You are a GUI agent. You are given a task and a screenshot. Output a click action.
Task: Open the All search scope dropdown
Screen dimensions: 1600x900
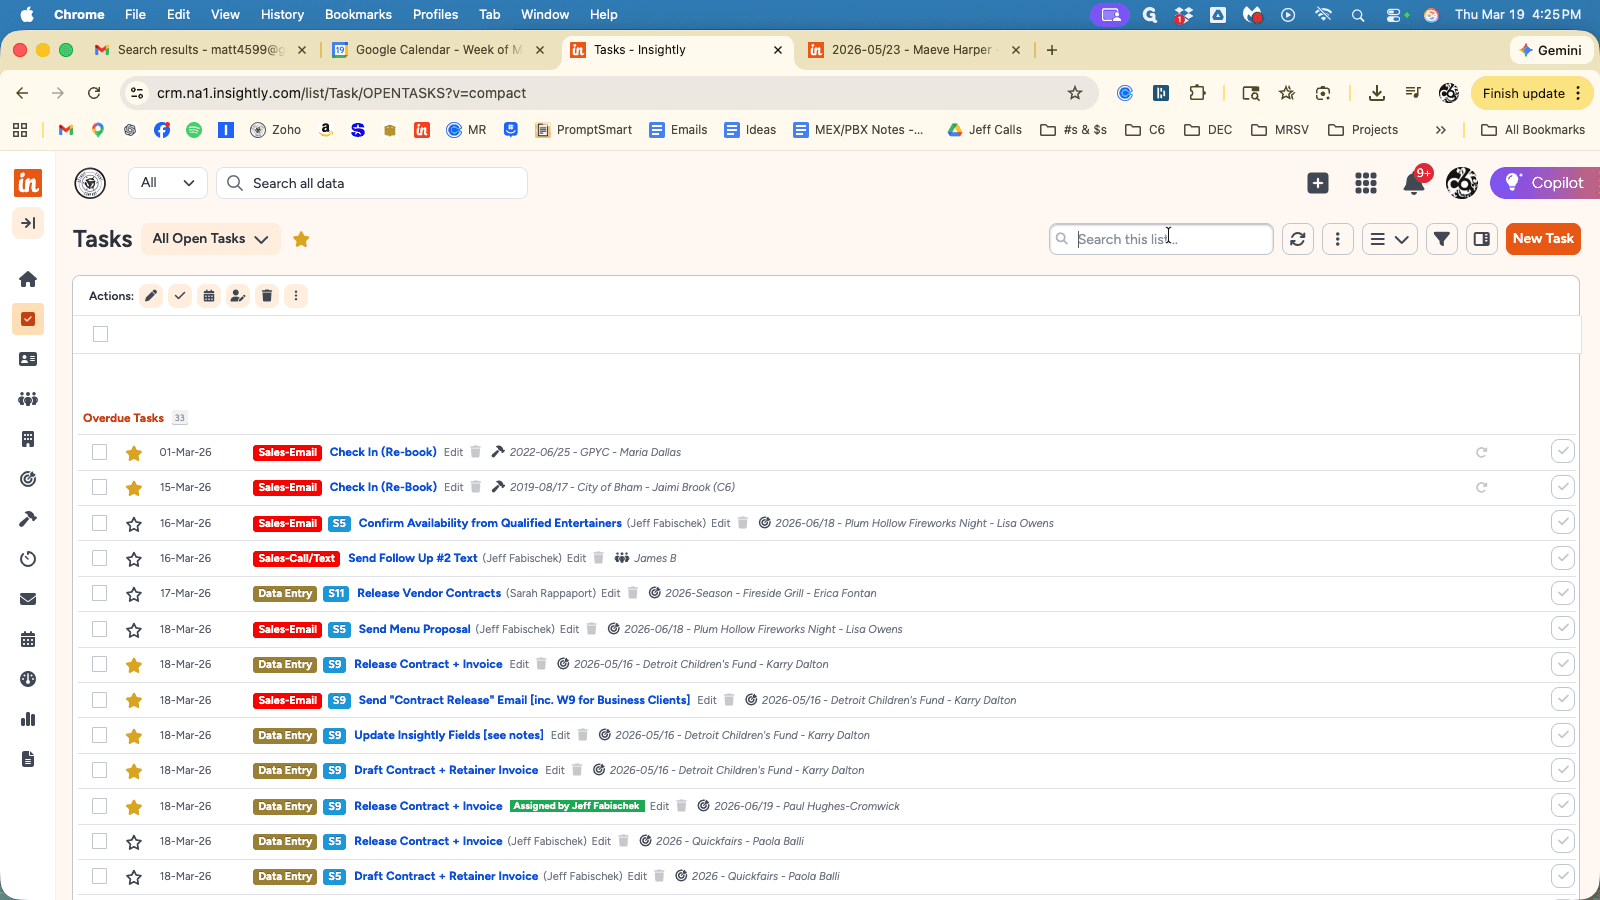(x=168, y=183)
